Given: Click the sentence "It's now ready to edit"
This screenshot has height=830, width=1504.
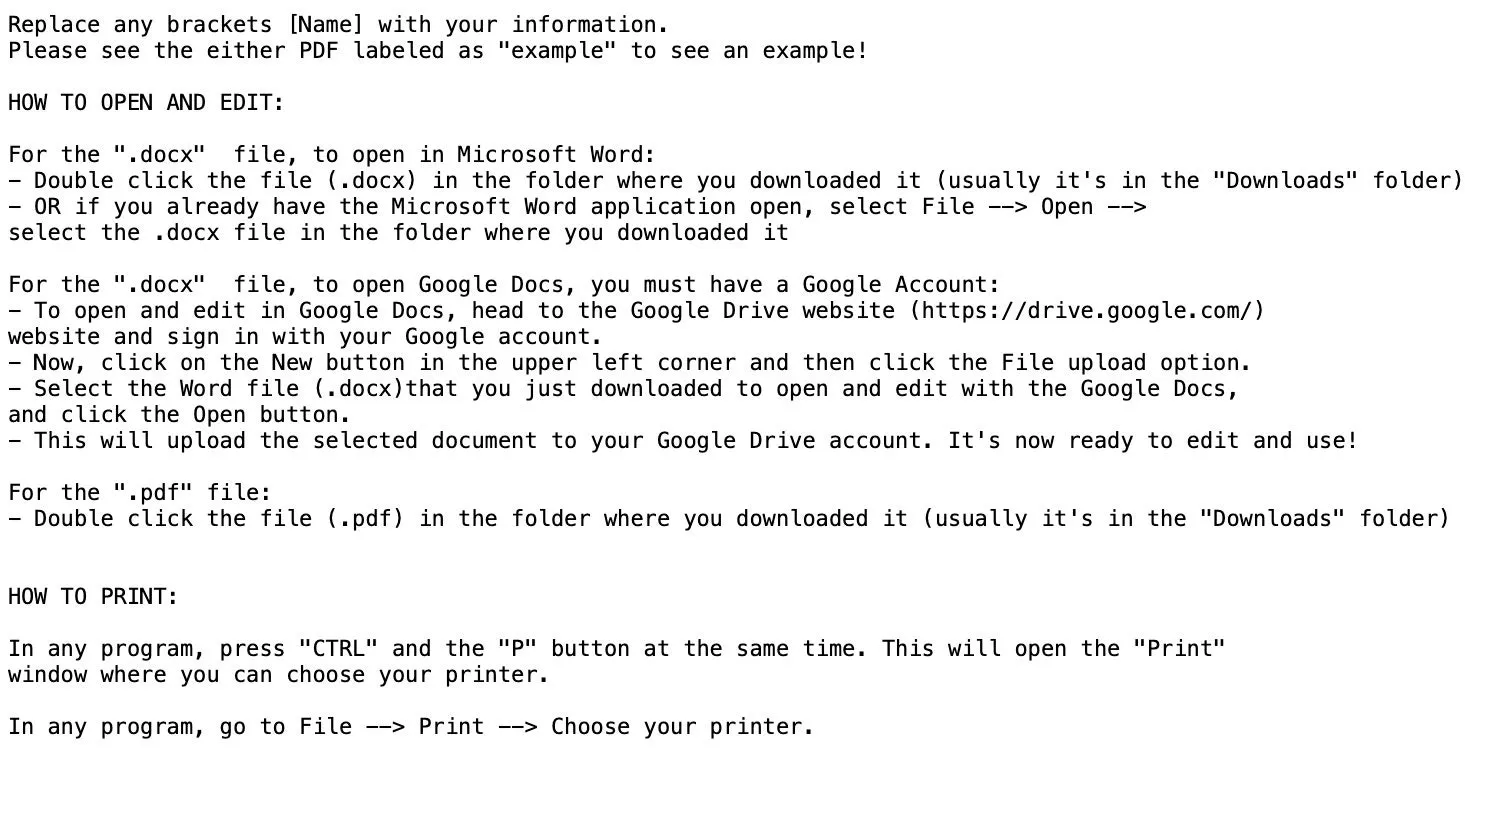Looking at the screenshot, I should 1152,440.
